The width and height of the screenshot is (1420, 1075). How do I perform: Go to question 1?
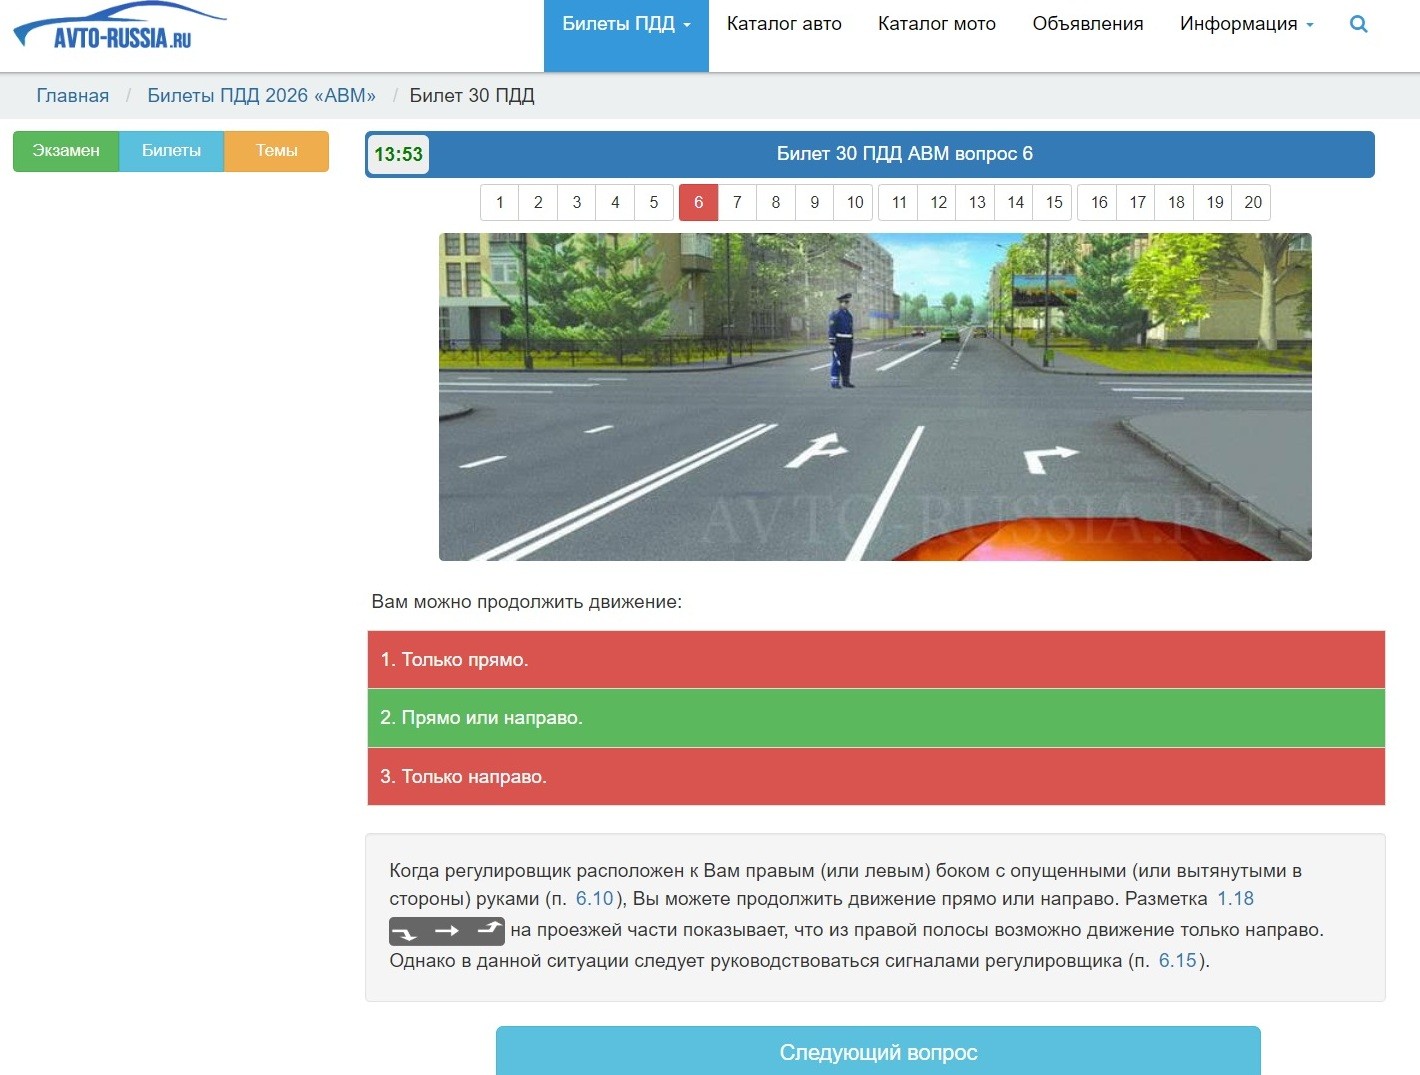500,202
